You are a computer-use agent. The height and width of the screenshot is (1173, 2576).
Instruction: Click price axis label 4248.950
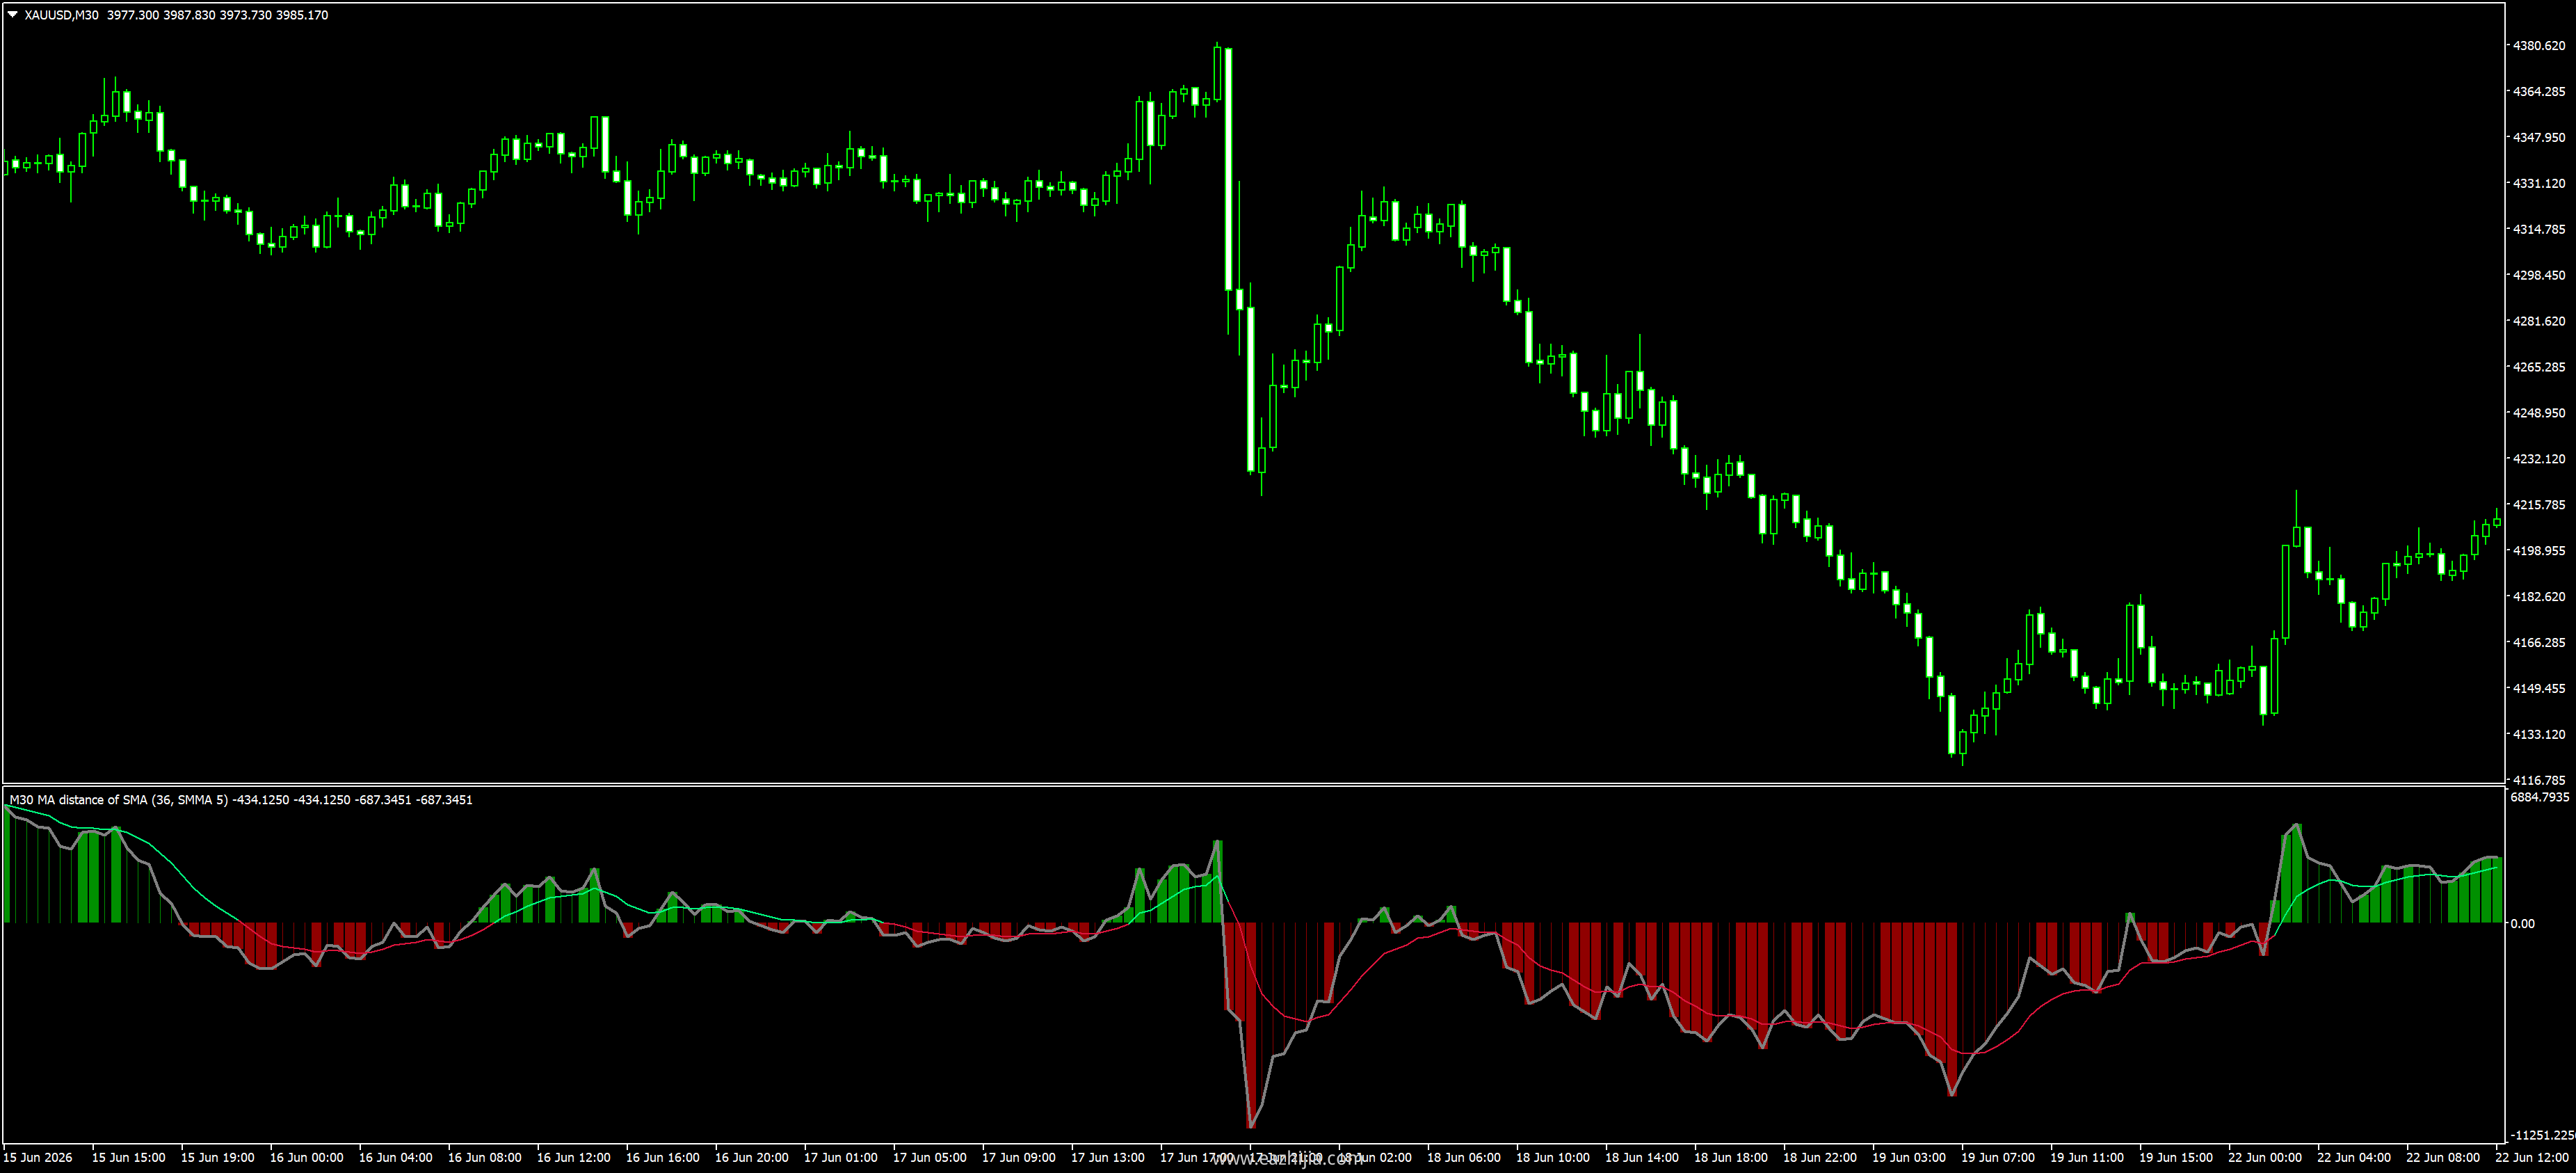2539,414
